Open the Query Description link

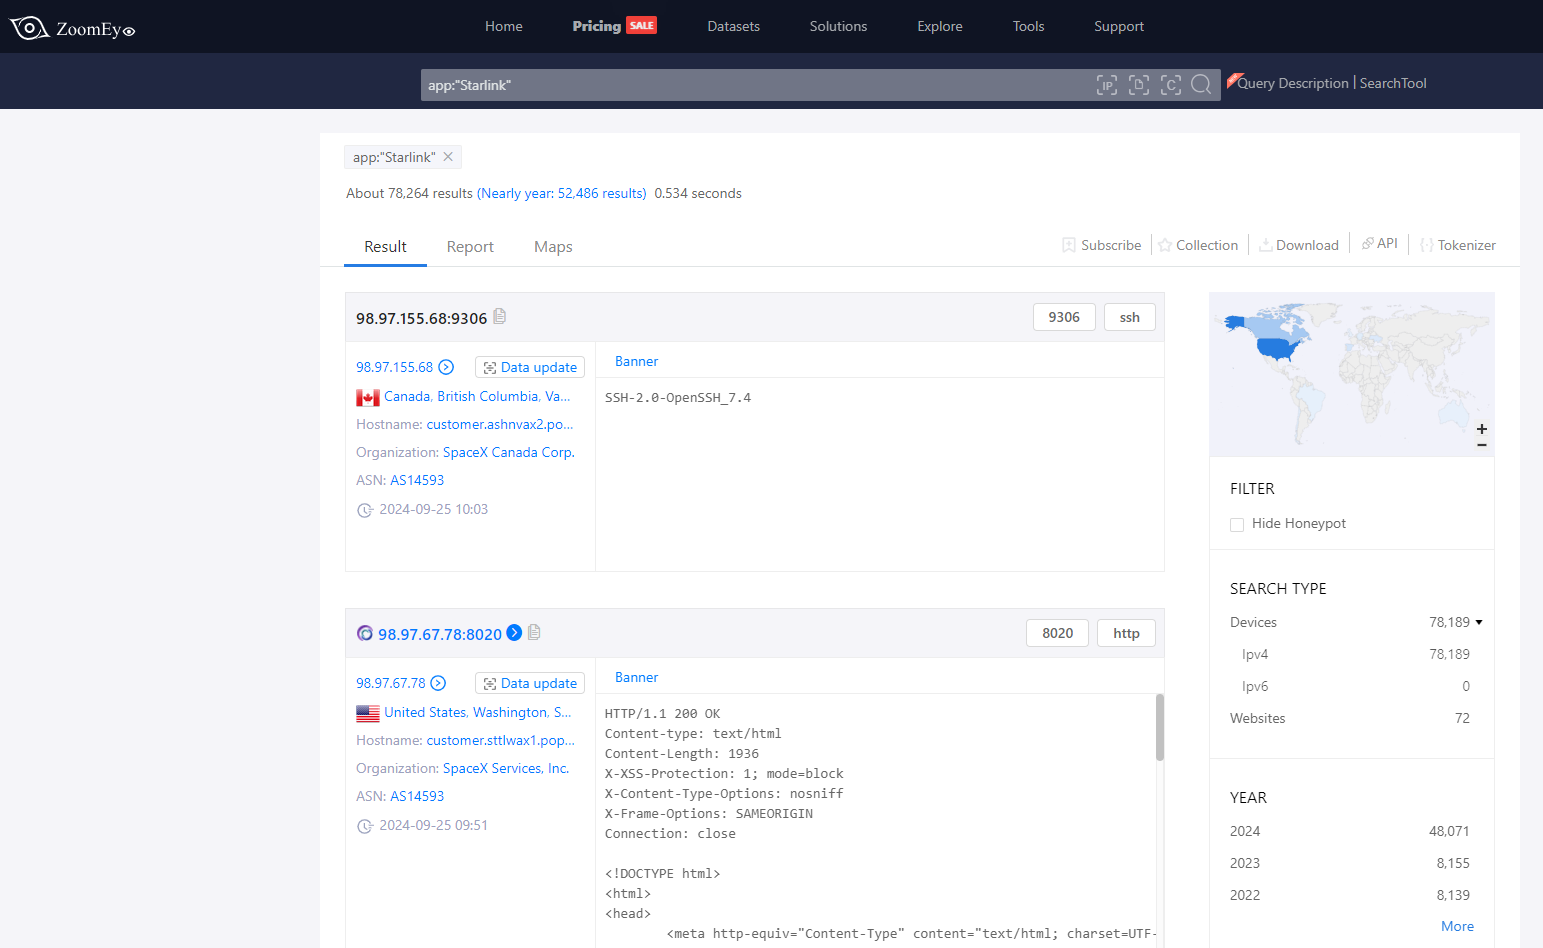(x=1293, y=83)
